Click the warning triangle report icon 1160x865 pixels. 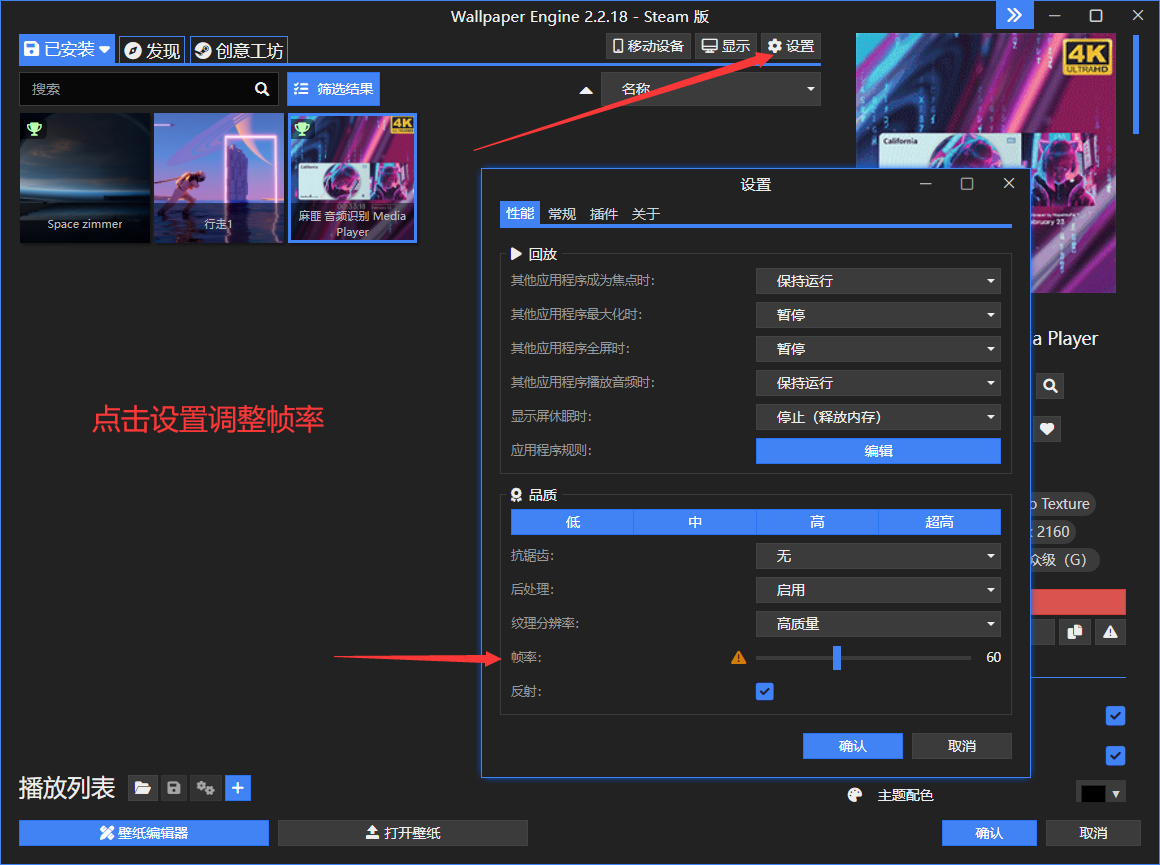click(x=1110, y=632)
